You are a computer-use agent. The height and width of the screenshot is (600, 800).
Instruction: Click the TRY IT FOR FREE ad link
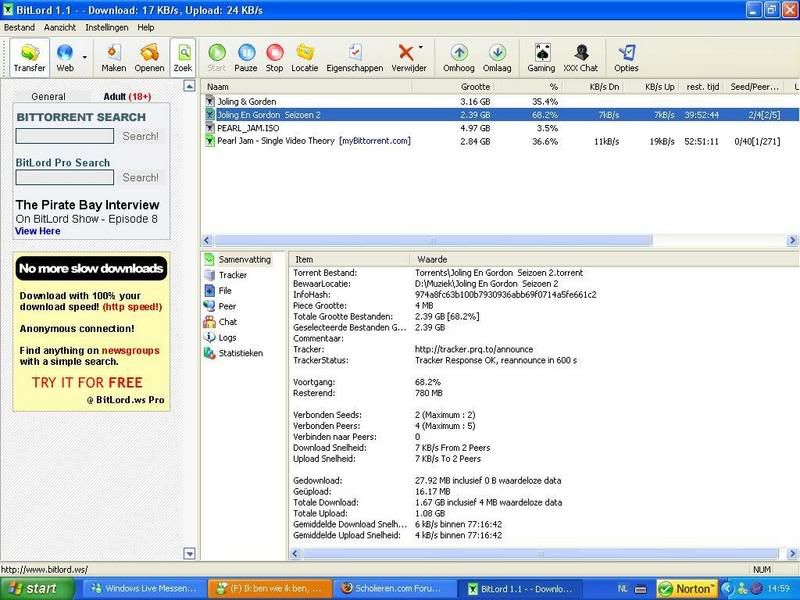coord(87,383)
